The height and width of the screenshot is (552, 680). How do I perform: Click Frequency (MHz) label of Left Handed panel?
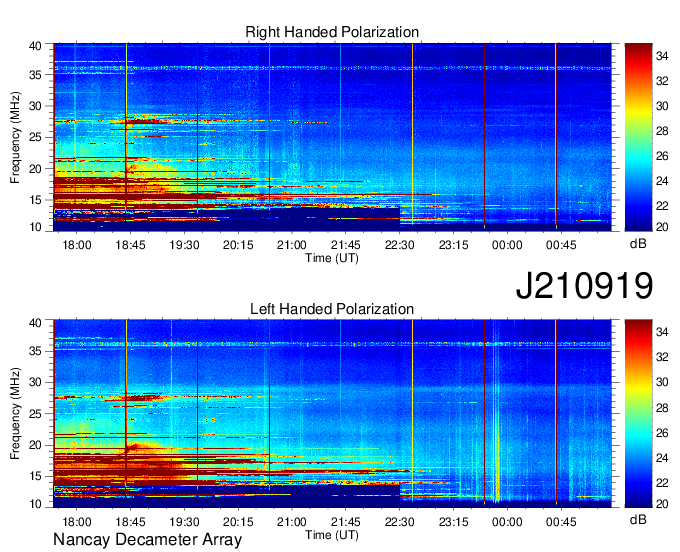pyautogui.click(x=15, y=414)
